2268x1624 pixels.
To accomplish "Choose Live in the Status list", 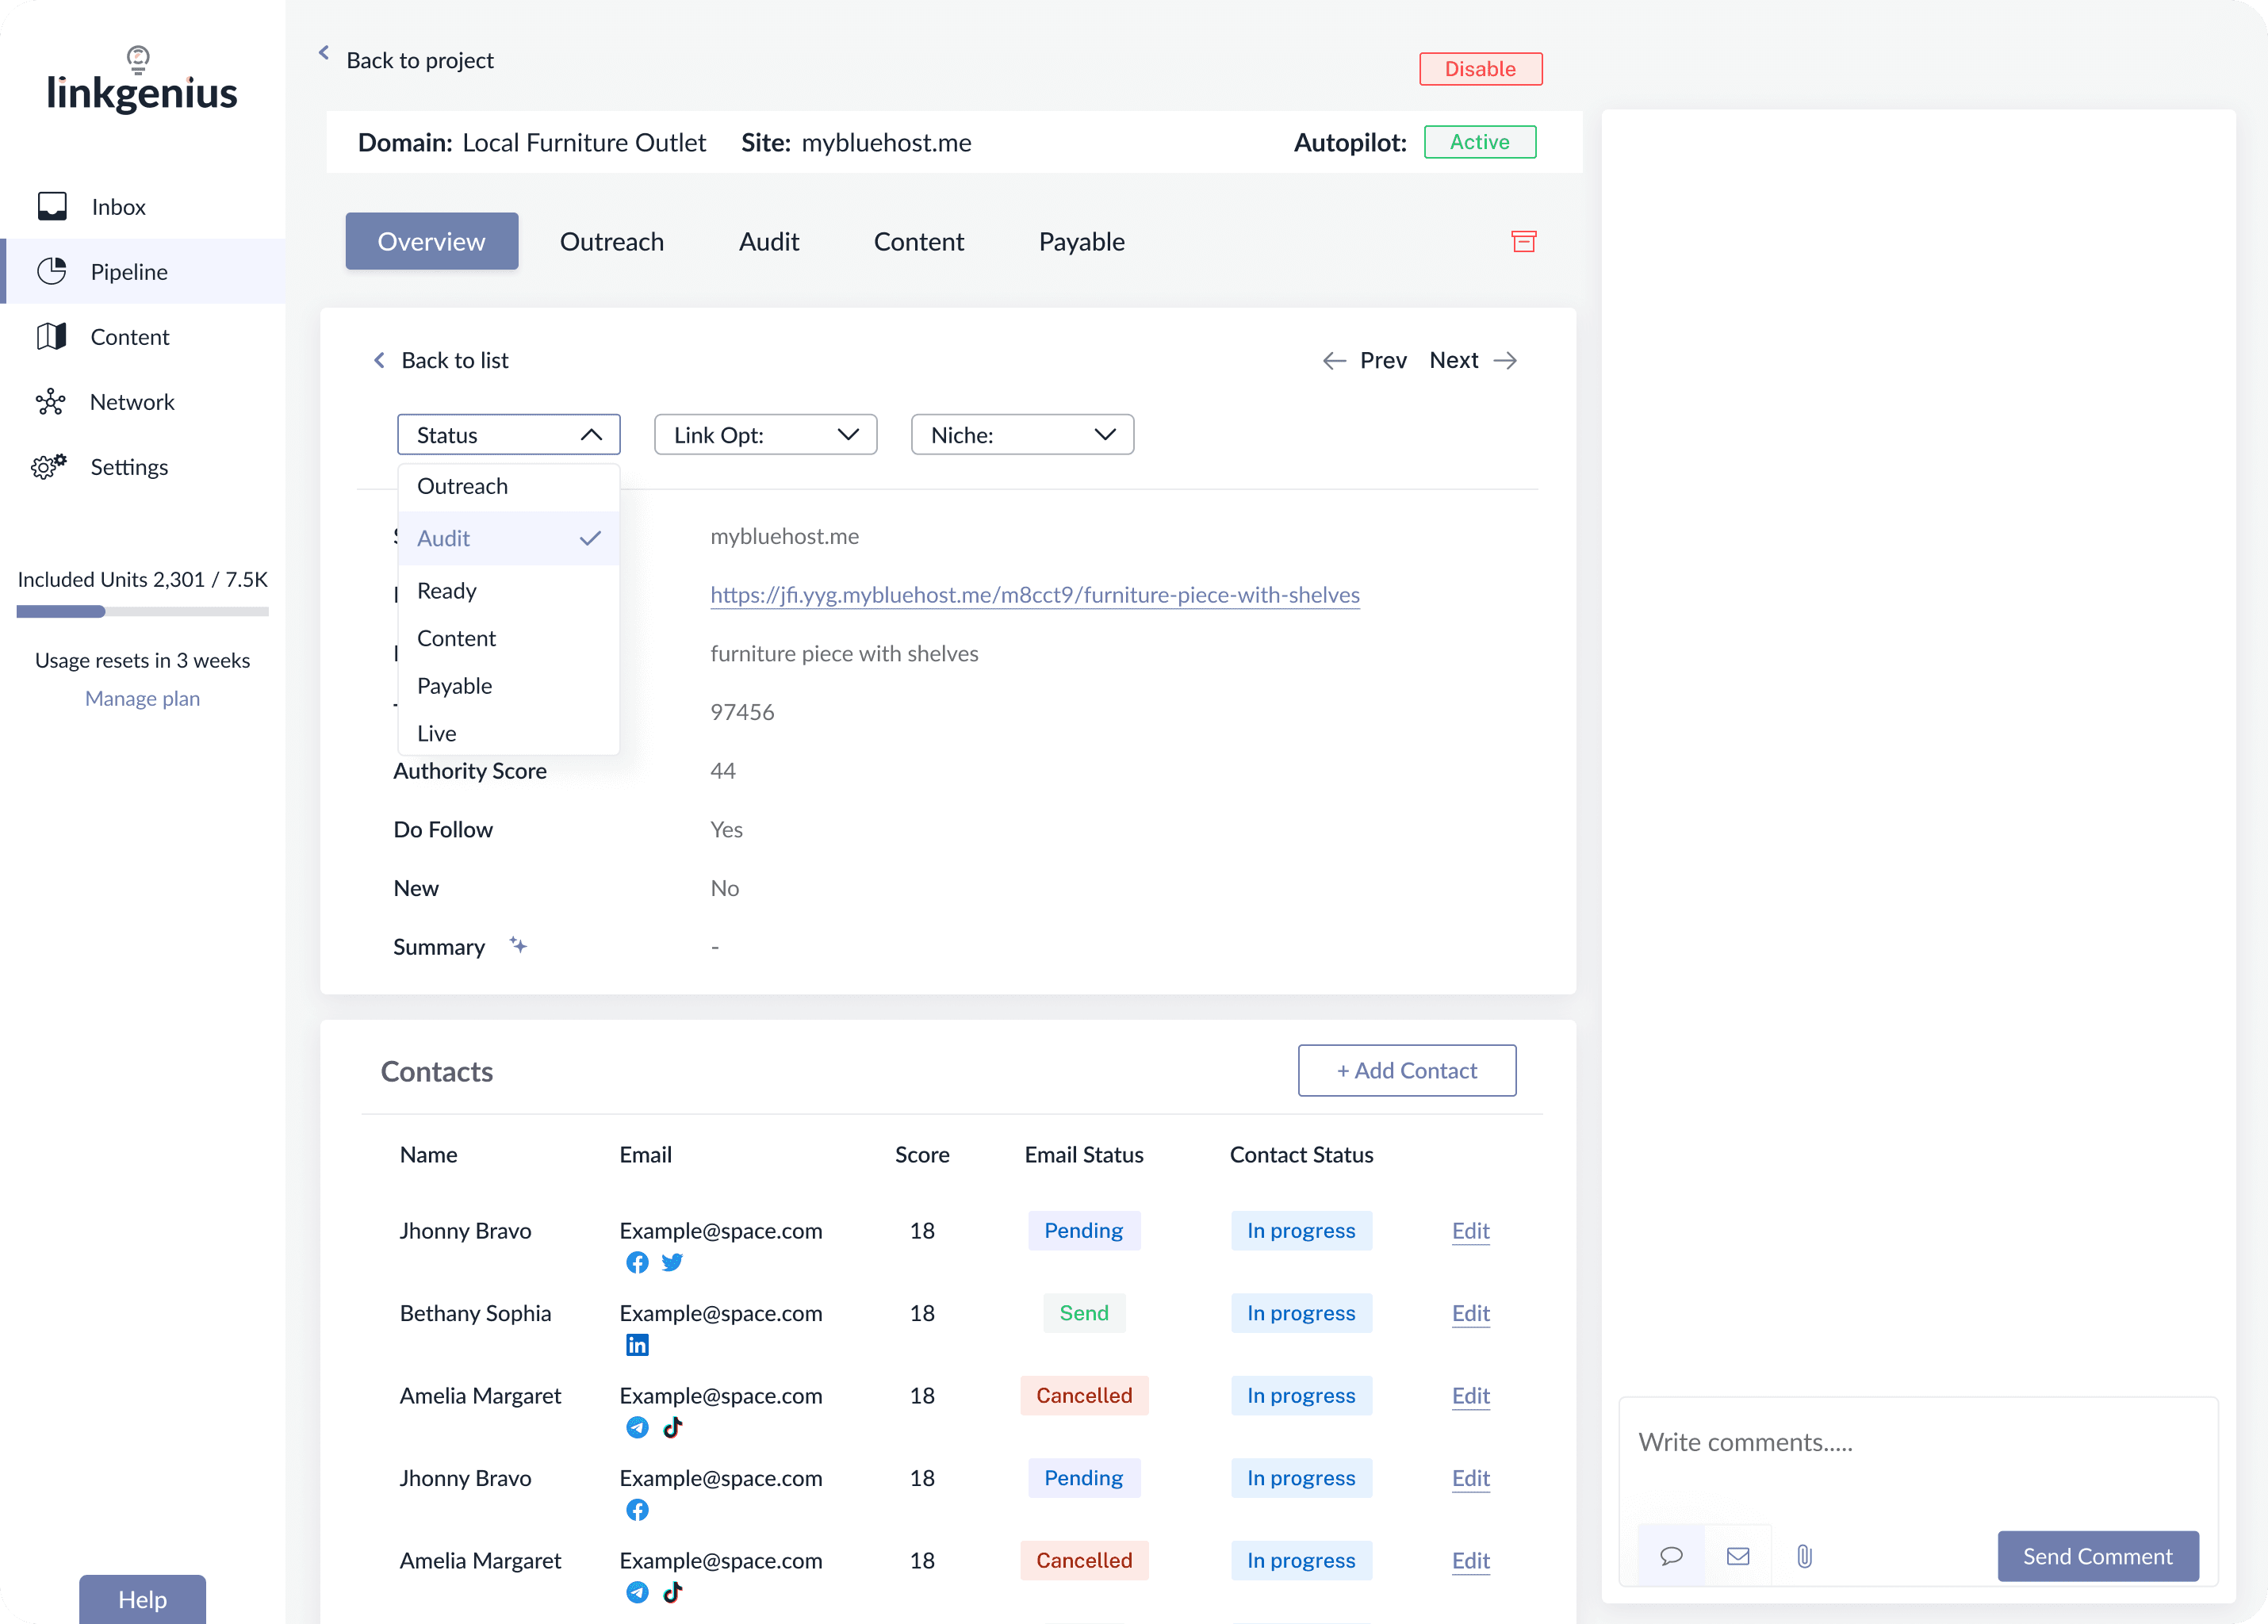I will [x=508, y=733].
